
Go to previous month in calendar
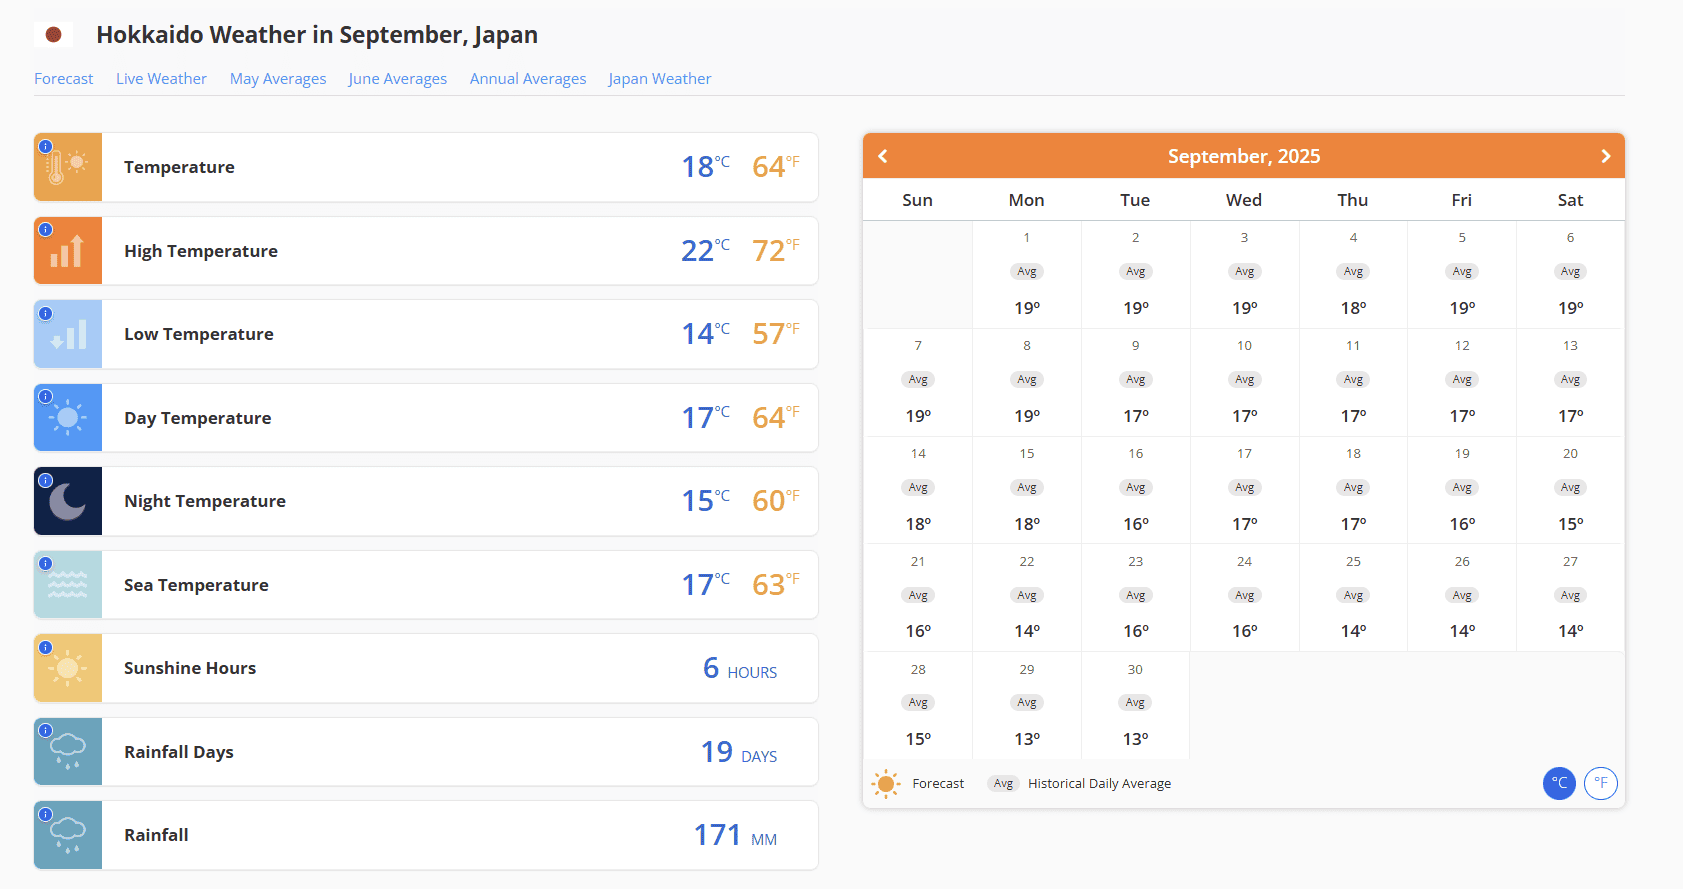click(883, 156)
